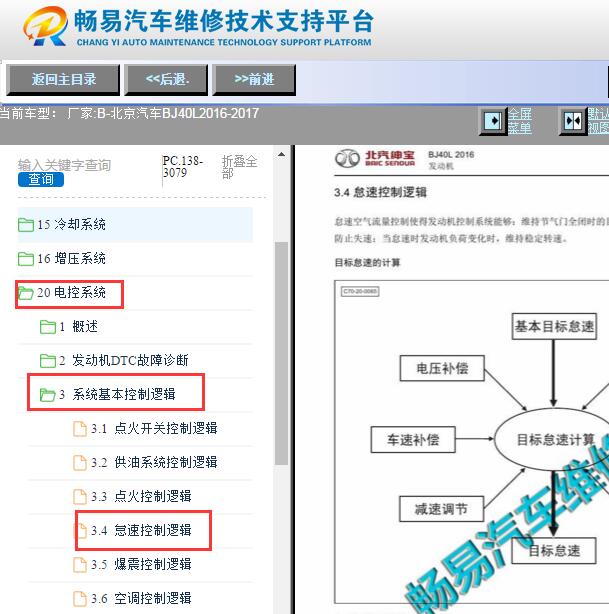Select 系统基本控制逻辑 tree entry text
609x614 pixels.
click(124, 394)
